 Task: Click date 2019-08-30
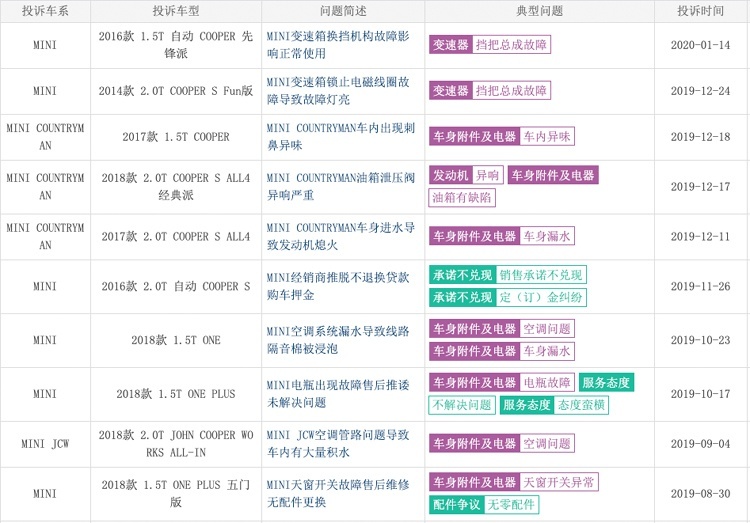point(700,493)
